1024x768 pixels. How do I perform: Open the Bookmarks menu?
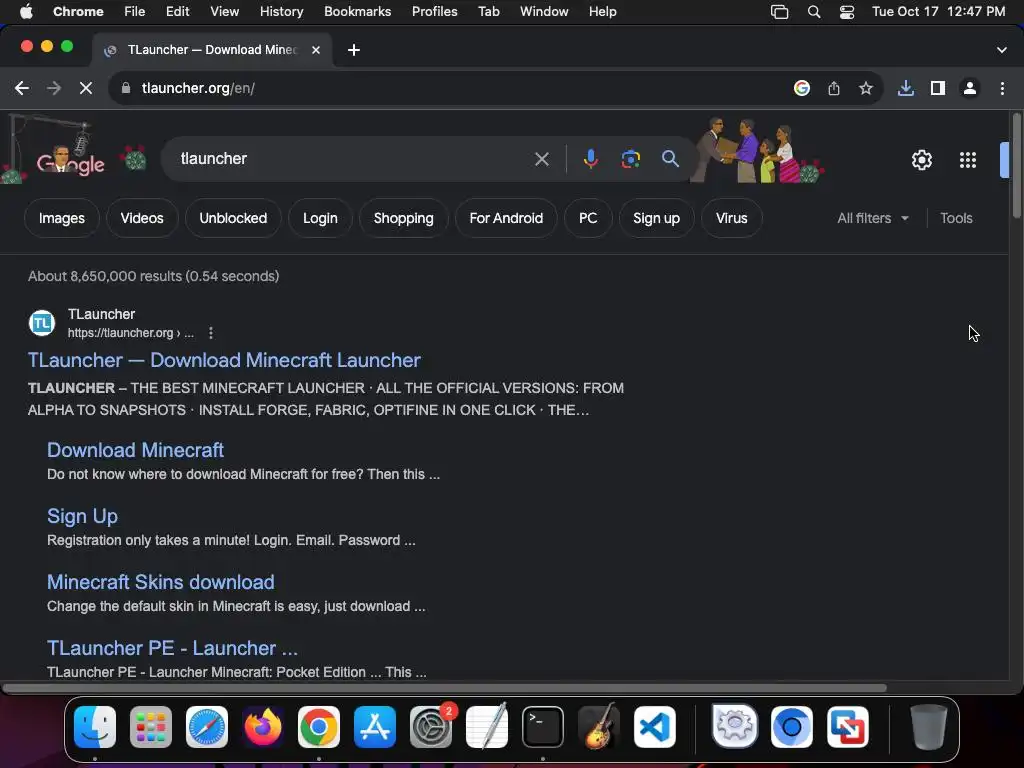(357, 11)
